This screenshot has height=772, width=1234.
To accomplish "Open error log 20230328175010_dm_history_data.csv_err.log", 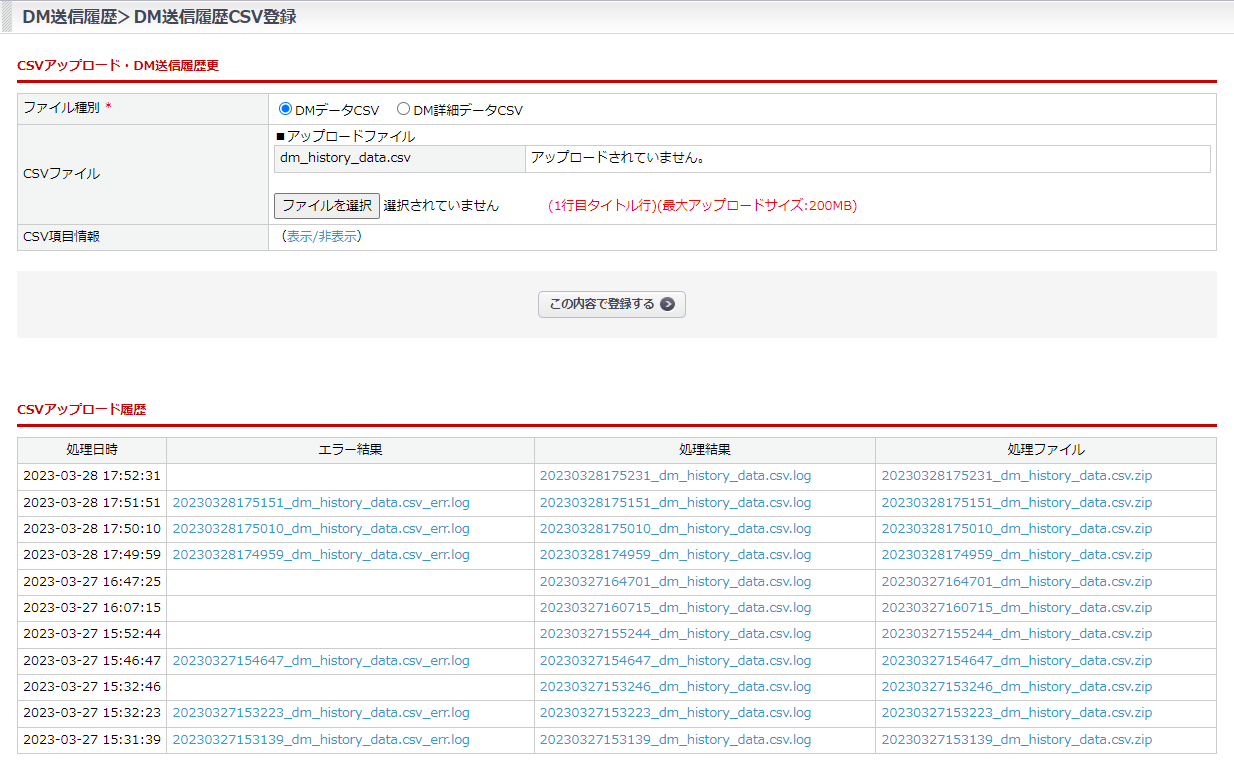I will (x=321, y=529).
